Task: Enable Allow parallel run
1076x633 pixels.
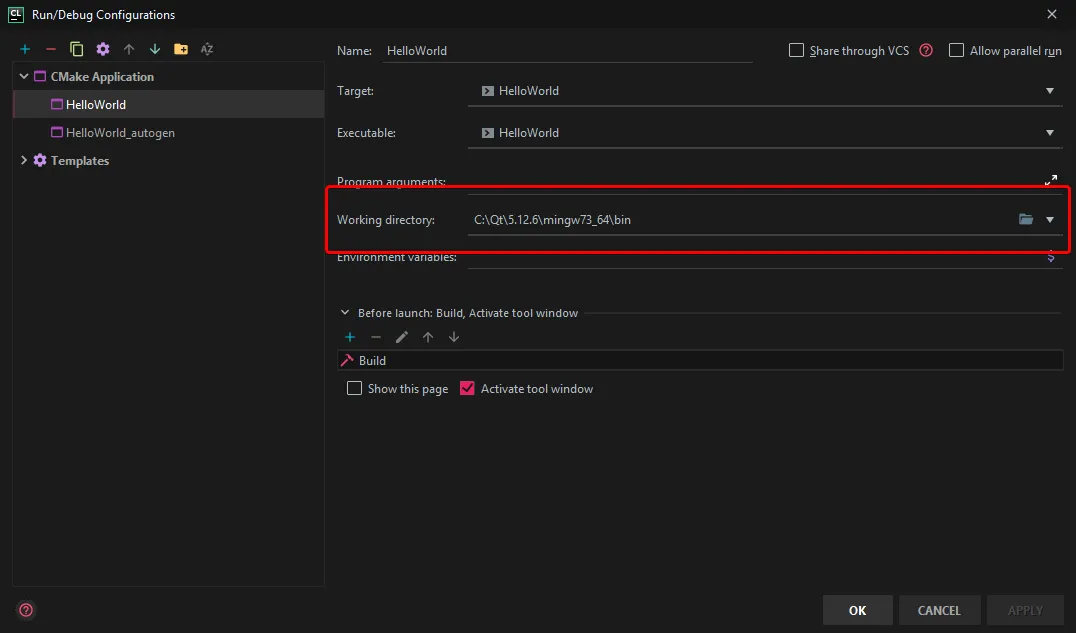Action: [x=957, y=50]
